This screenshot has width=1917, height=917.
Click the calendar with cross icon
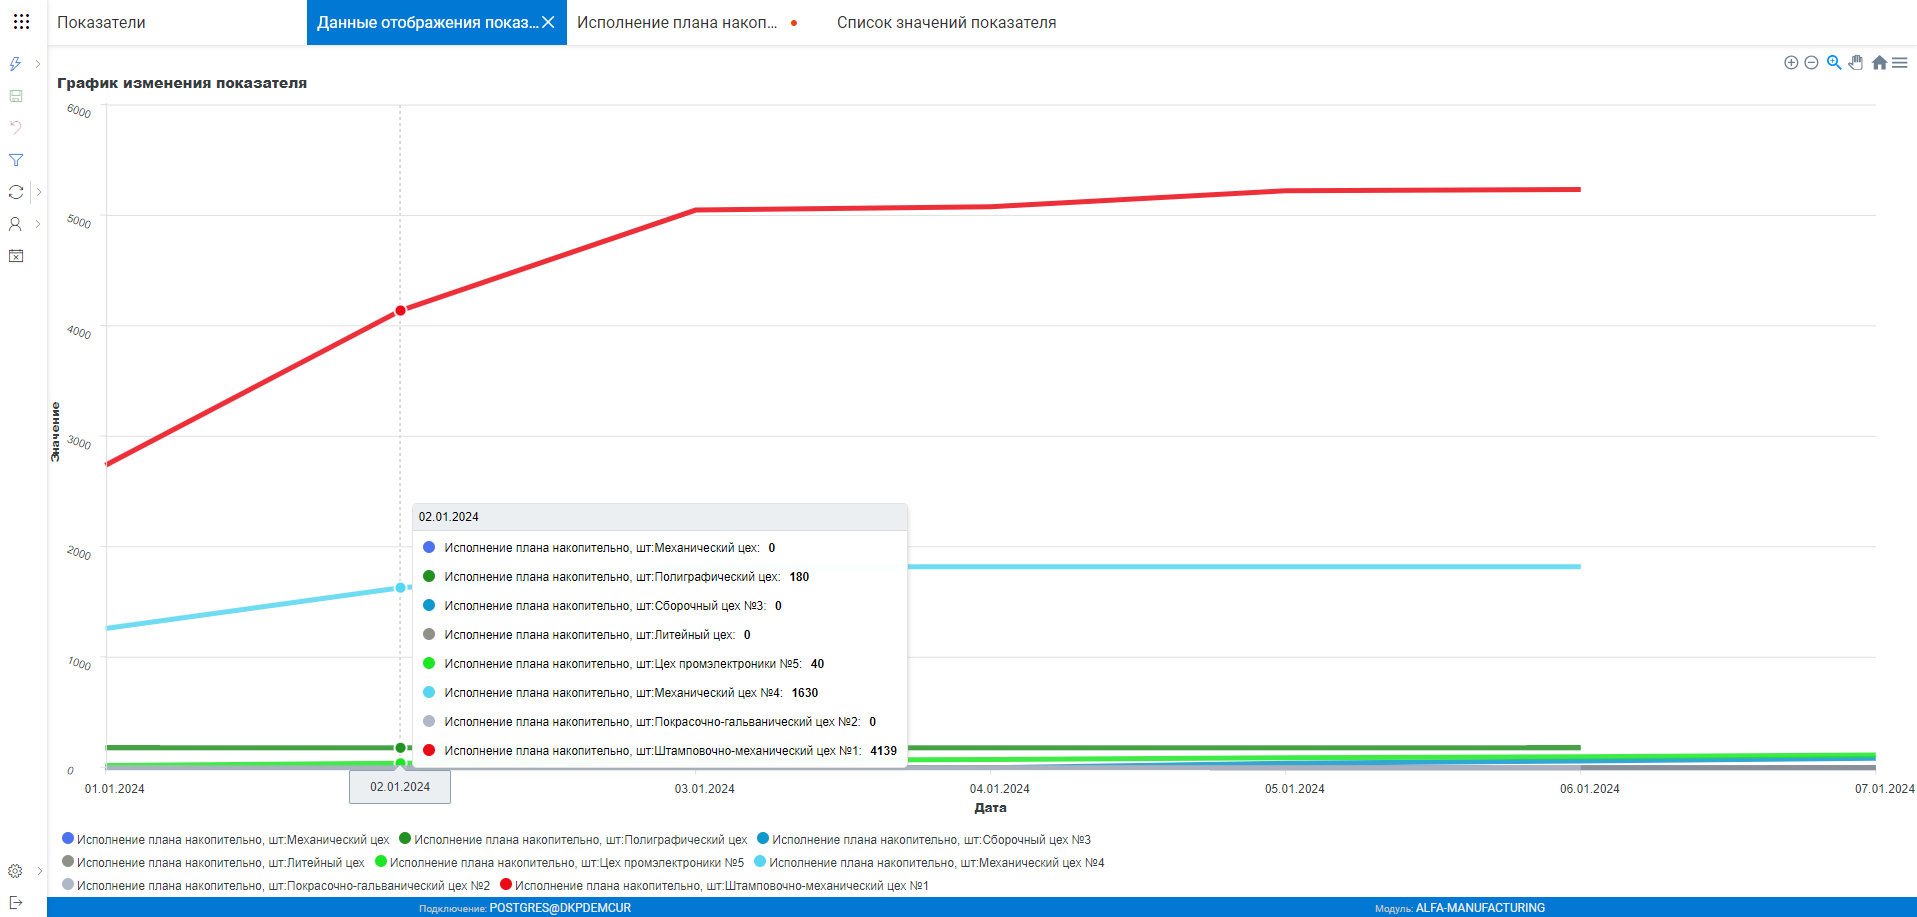[x=15, y=256]
